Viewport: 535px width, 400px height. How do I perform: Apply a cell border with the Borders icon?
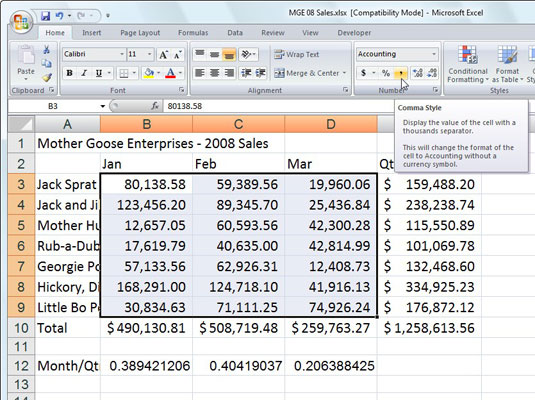124,73
